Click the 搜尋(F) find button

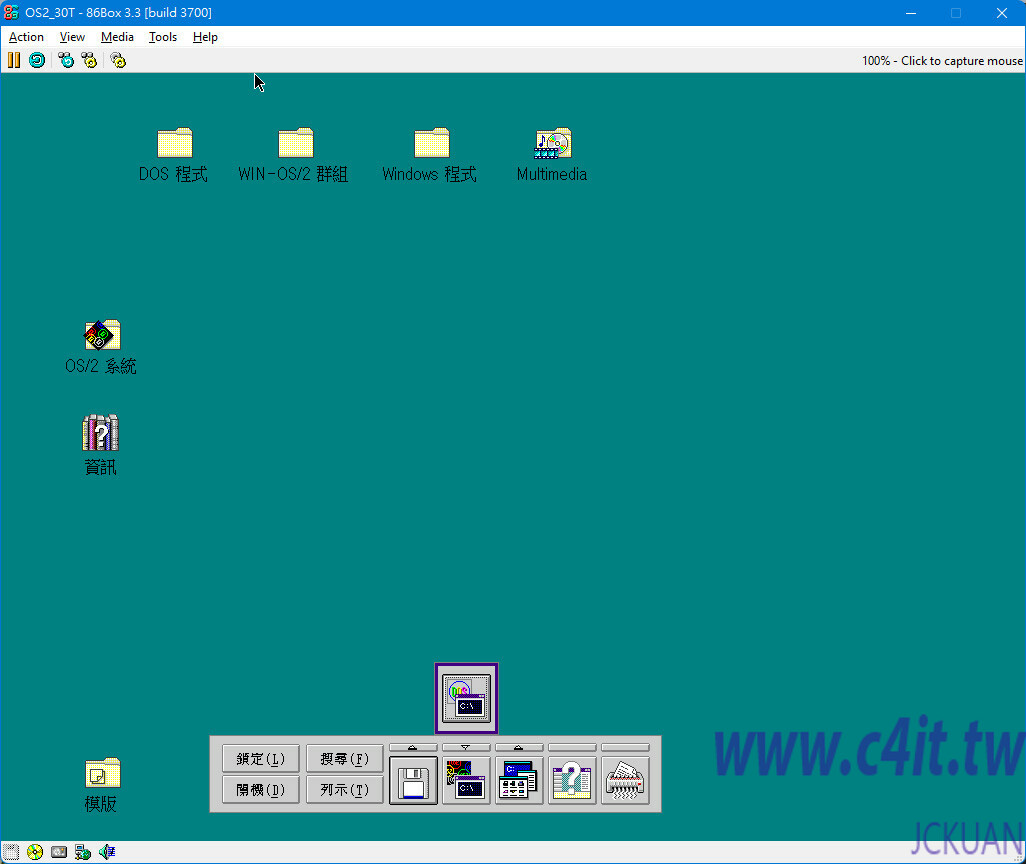344,759
